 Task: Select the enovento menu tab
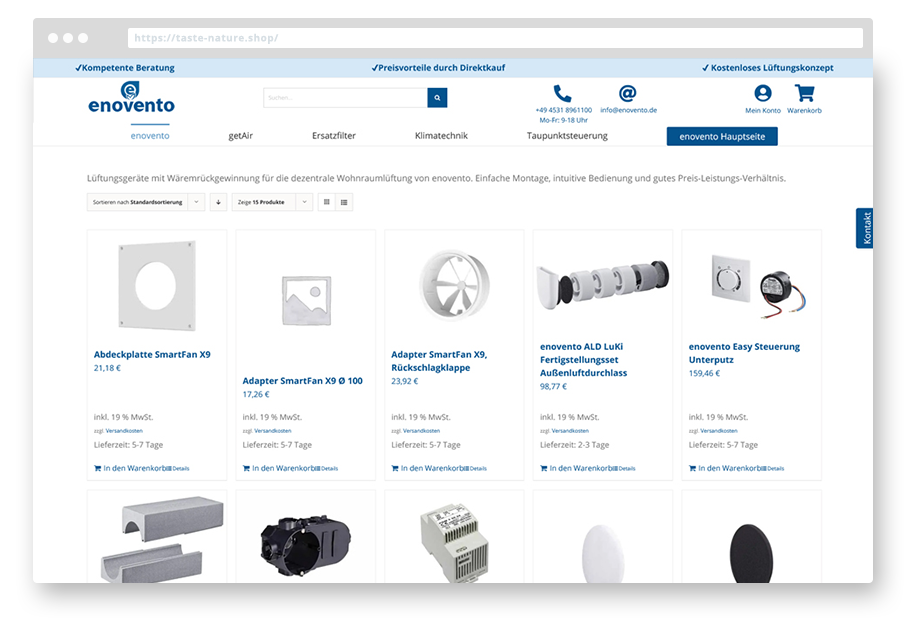tap(150, 136)
